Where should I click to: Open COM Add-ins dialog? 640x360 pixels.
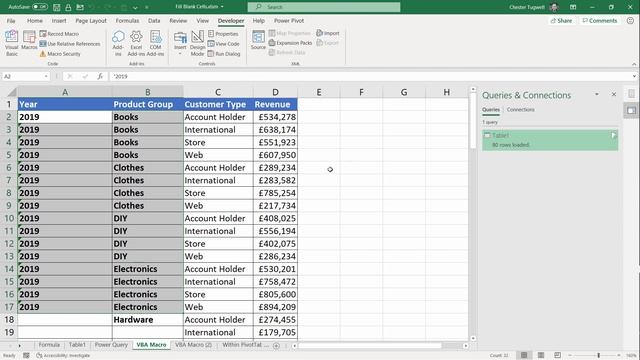tap(155, 43)
